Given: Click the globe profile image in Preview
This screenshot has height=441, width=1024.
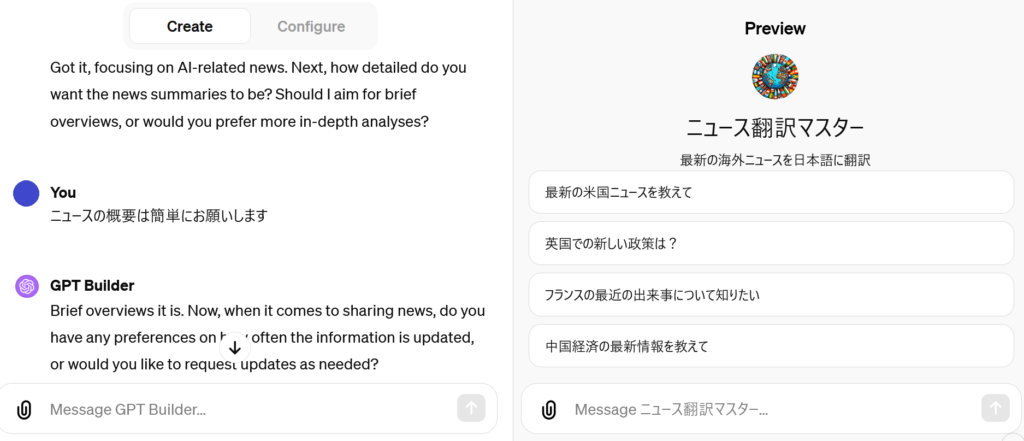Looking at the screenshot, I should (775, 76).
